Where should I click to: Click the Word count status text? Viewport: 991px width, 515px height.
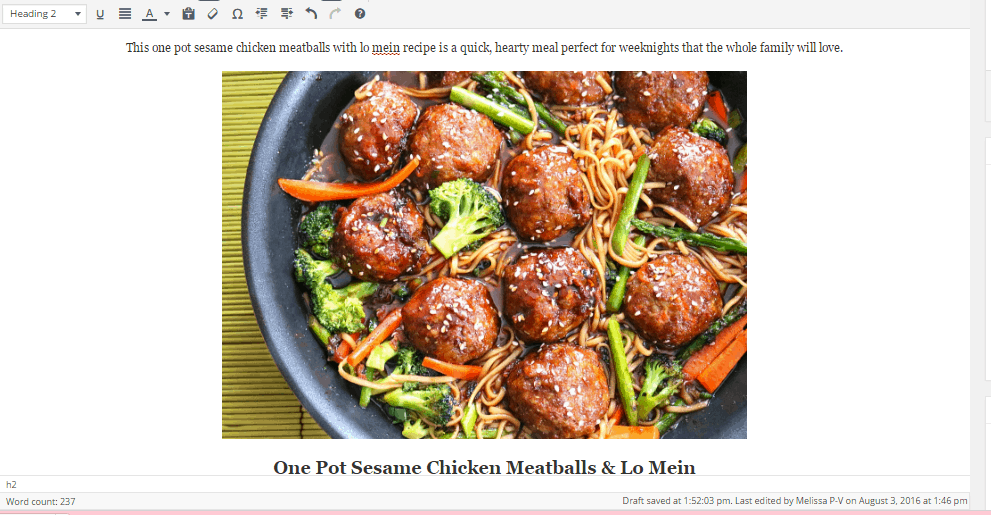[40, 502]
